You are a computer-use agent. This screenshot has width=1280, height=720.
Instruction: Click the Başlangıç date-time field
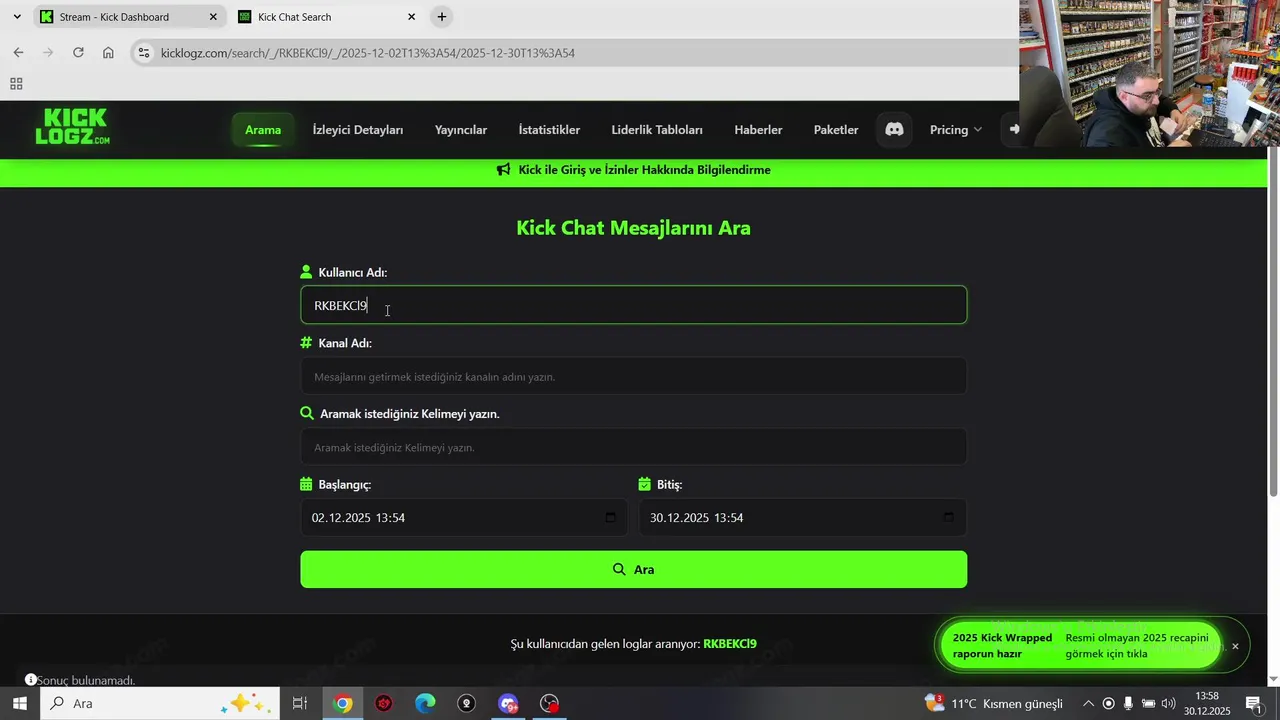(x=464, y=518)
